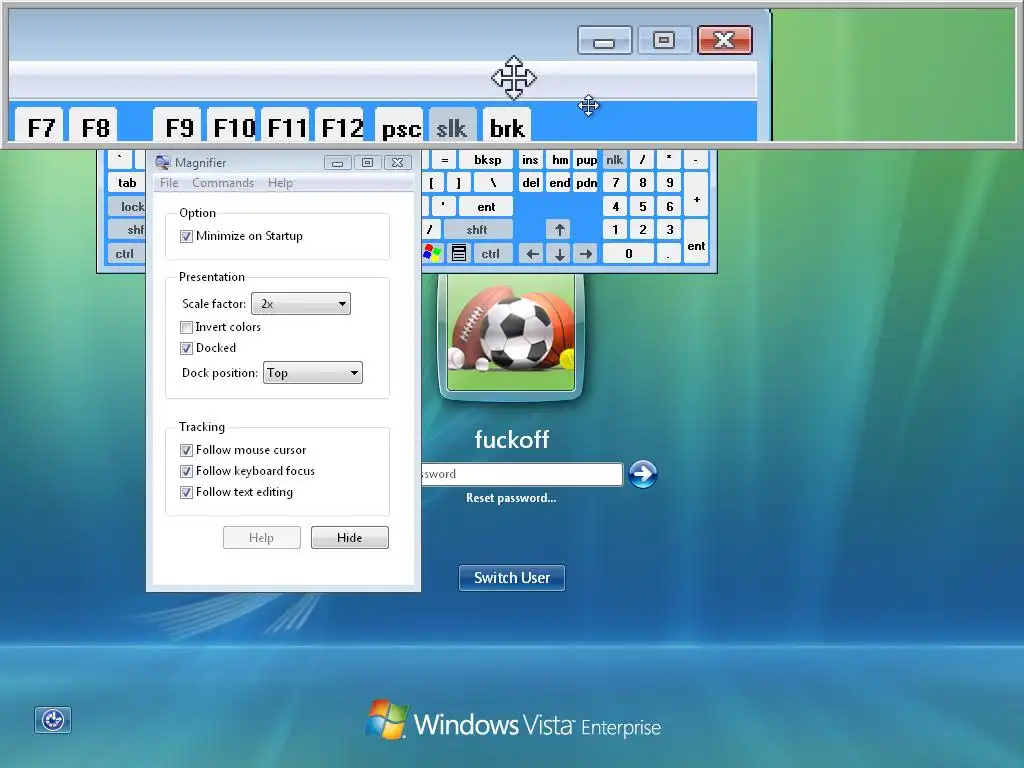Click the end key on the on-screen keyboard
Screen dimensions: 1024x768
click(x=560, y=183)
